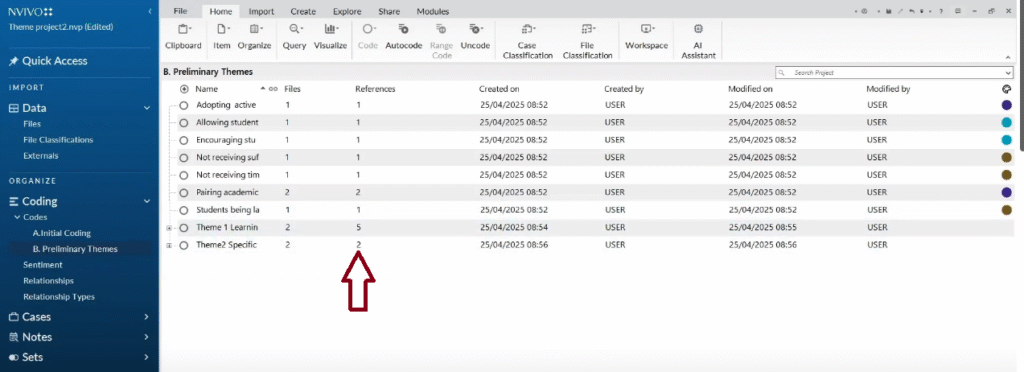This screenshot has height=372, width=1024.
Task: Expand the Theme2 Specific node
Action: (x=169, y=245)
